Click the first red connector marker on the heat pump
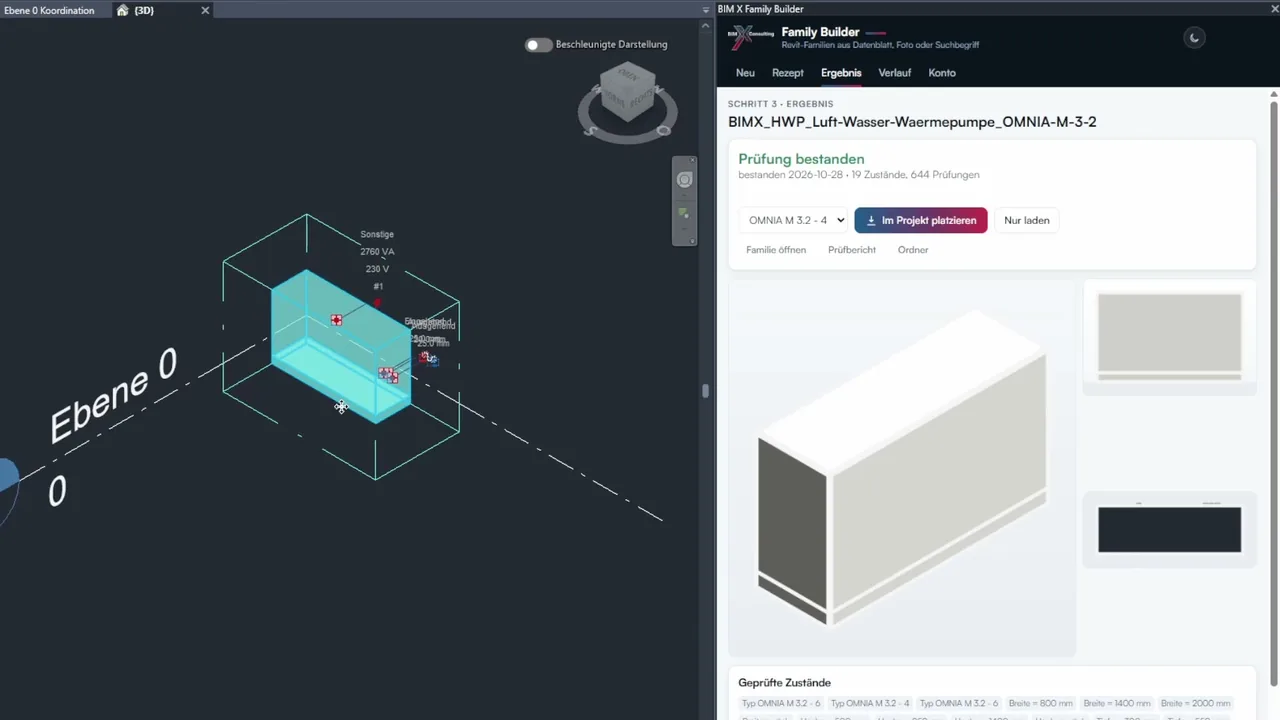 coord(336,320)
